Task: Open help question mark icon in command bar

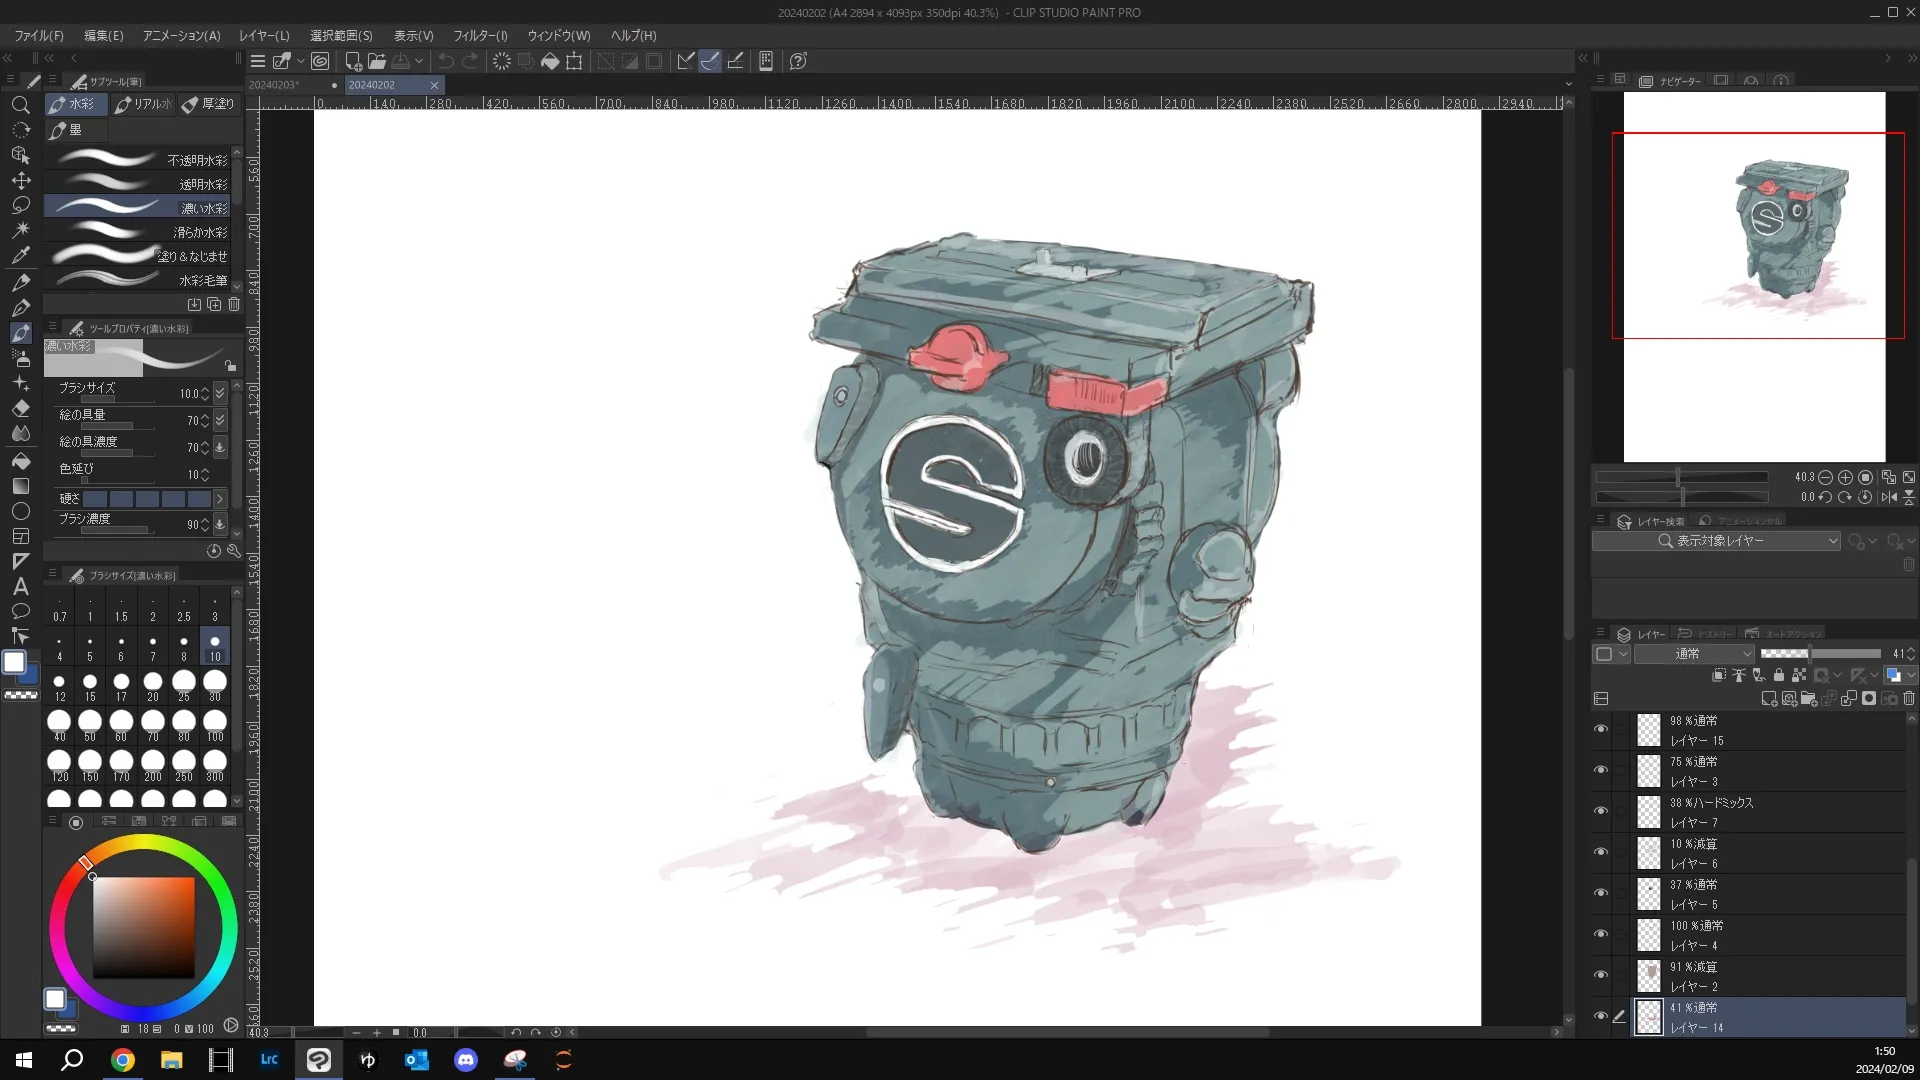Action: 798,61
